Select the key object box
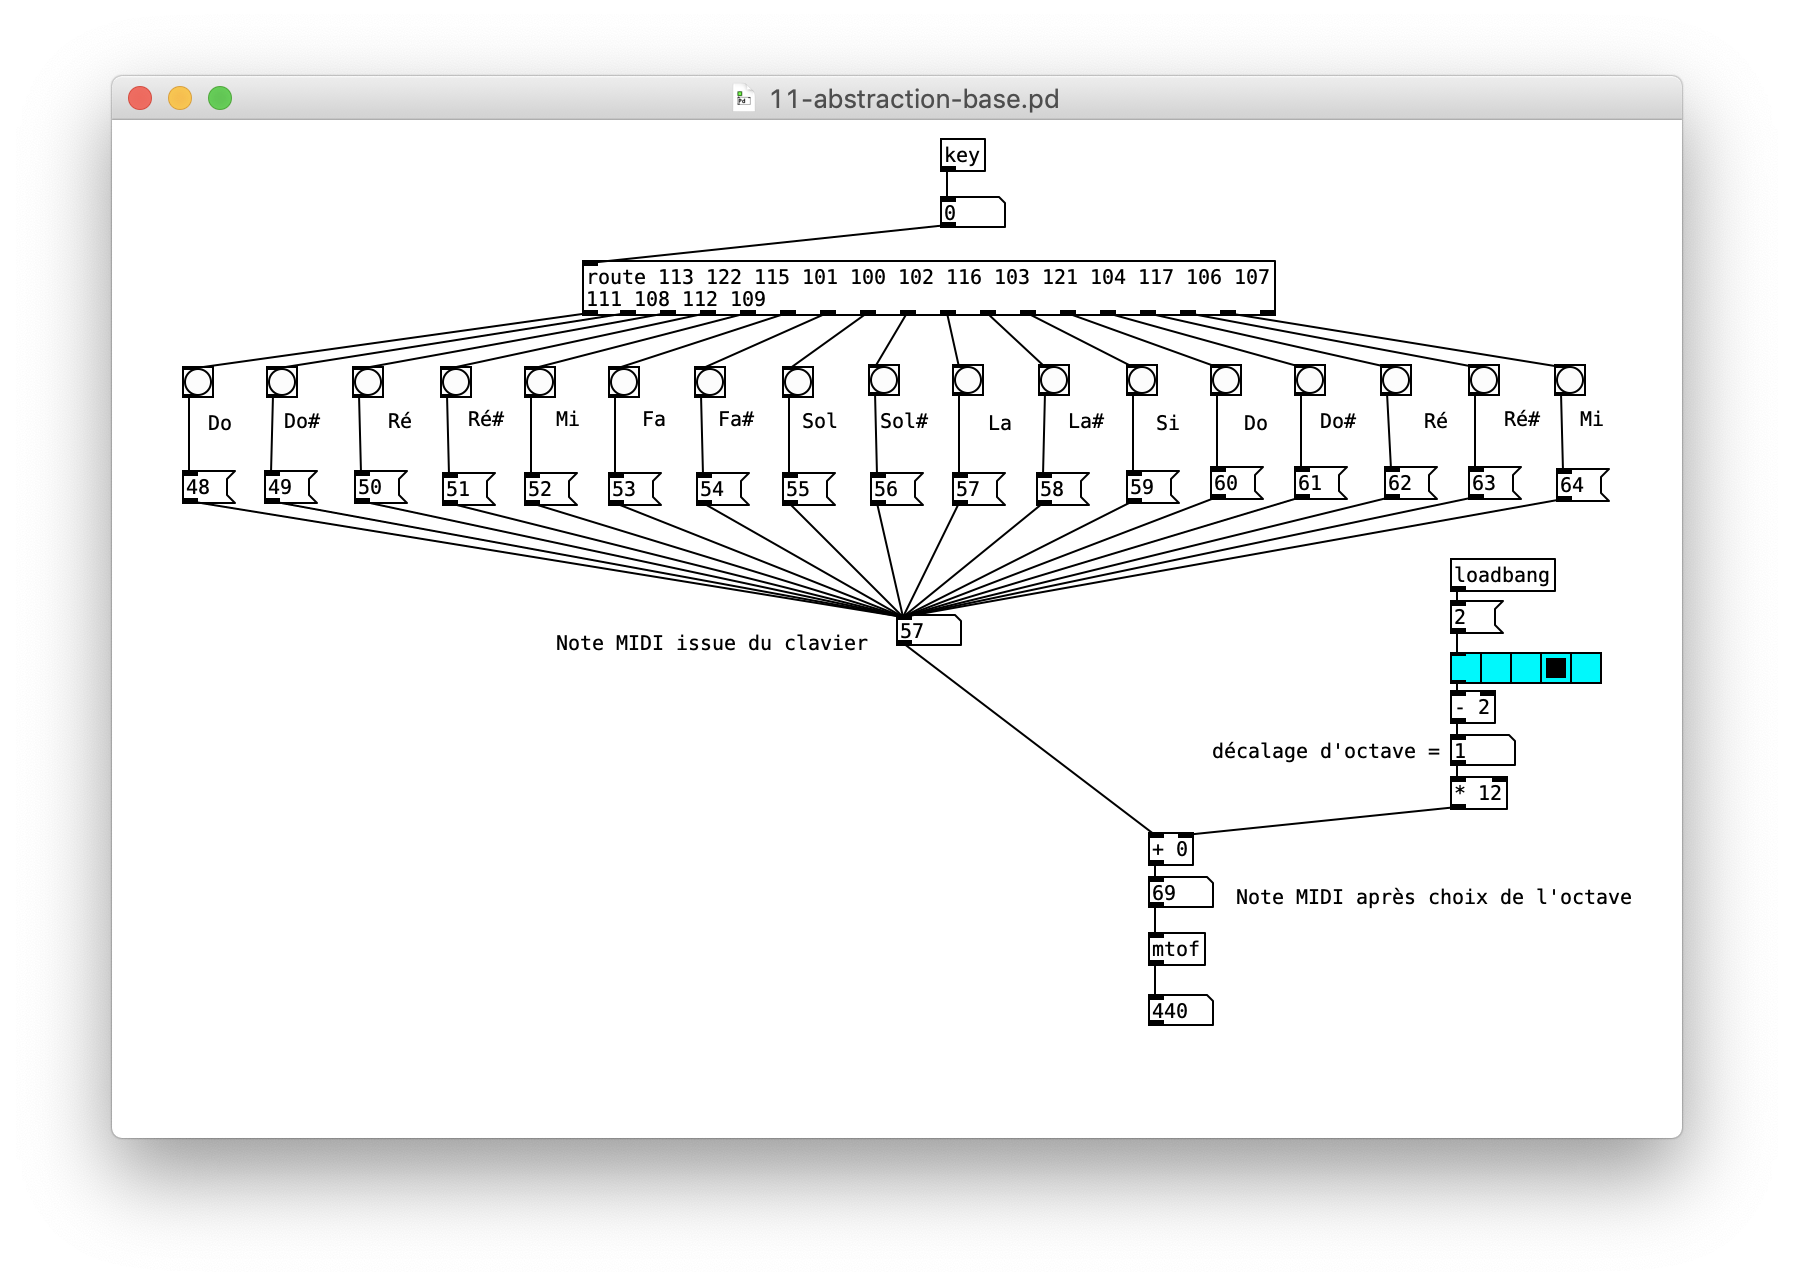The image size is (1794, 1286). 963,155
